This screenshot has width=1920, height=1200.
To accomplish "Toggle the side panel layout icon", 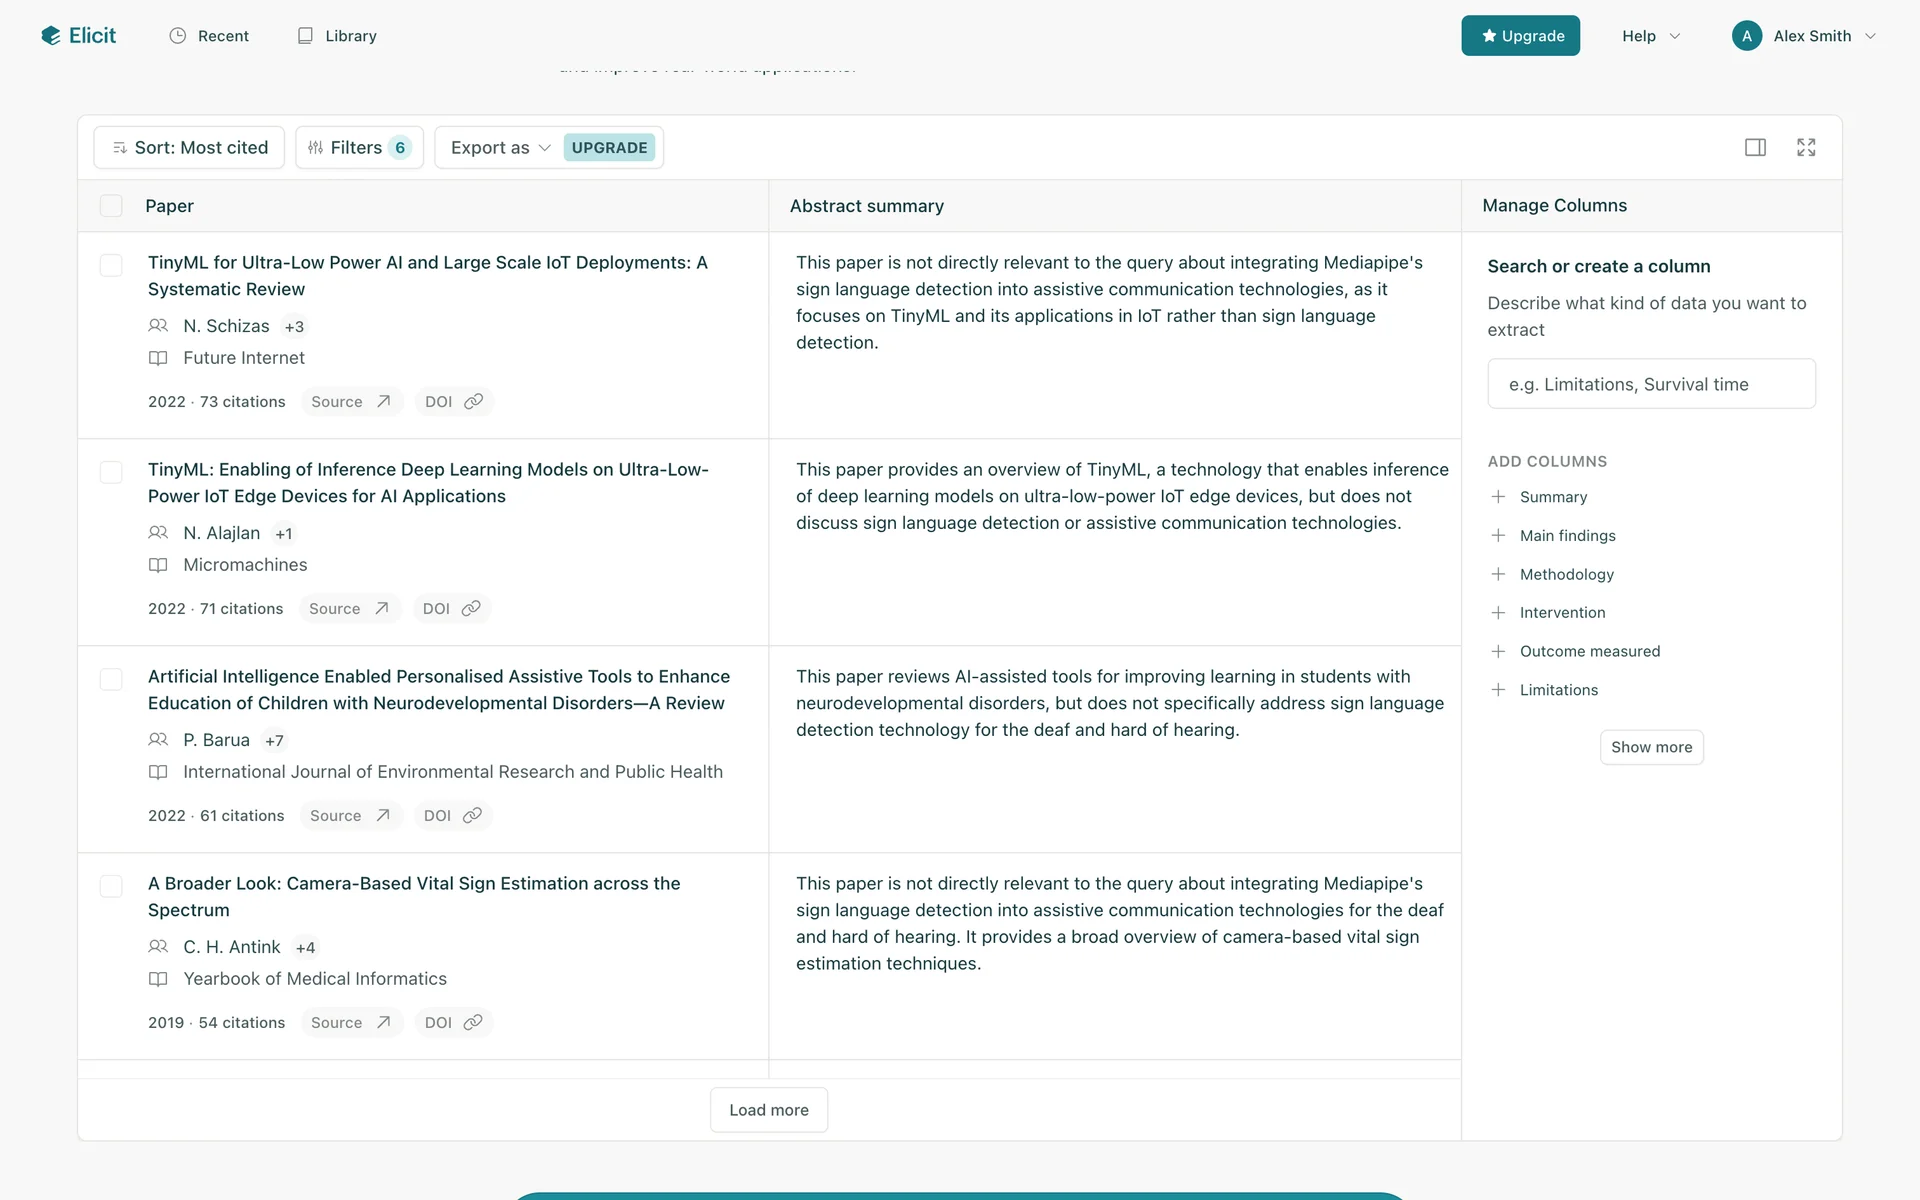I will tap(1755, 148).
